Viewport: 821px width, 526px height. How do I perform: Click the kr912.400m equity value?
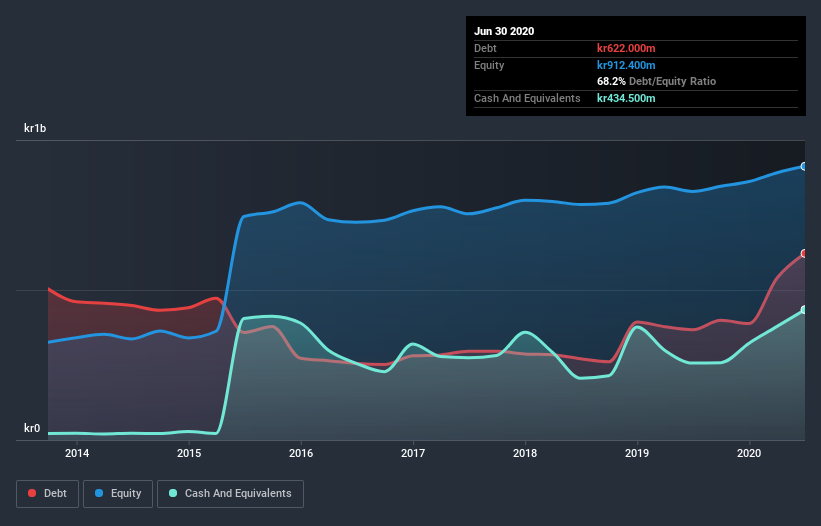626,65
